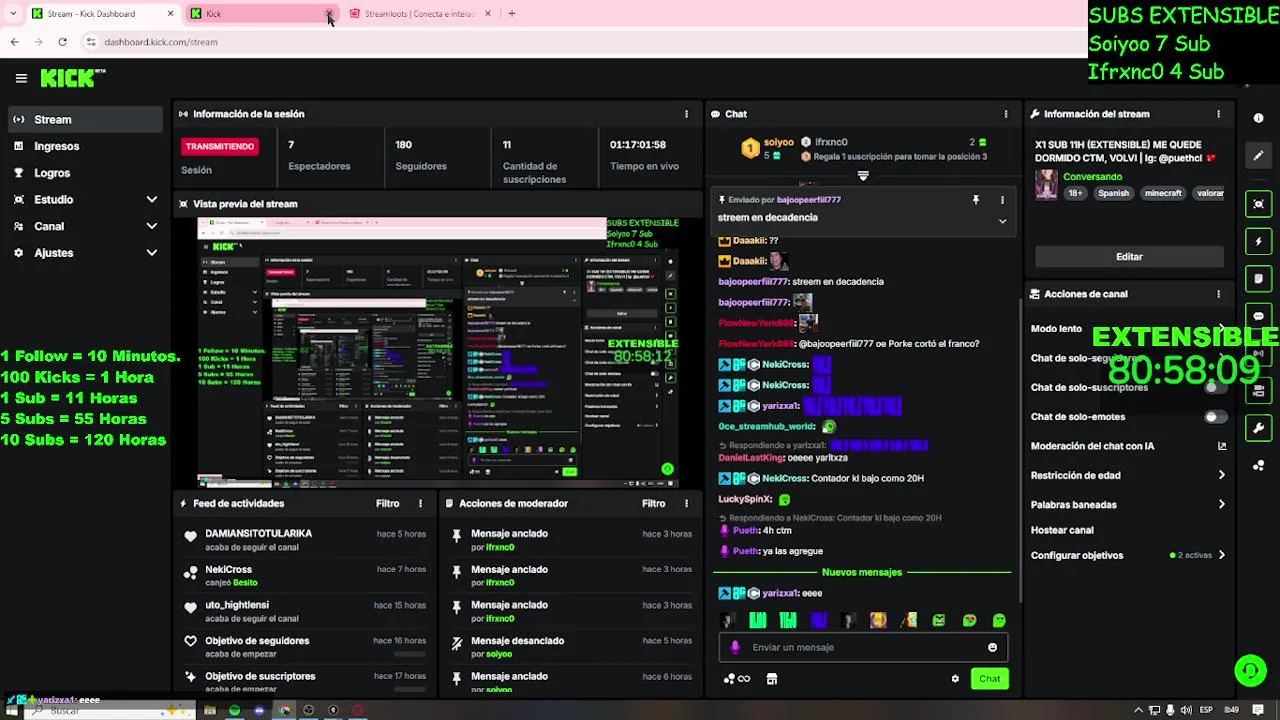The height and width of the screenshot is (720, 1280).
Task: Open pinned message three-dot menu
Action: pyautogui.click(x=1002, y=200)
